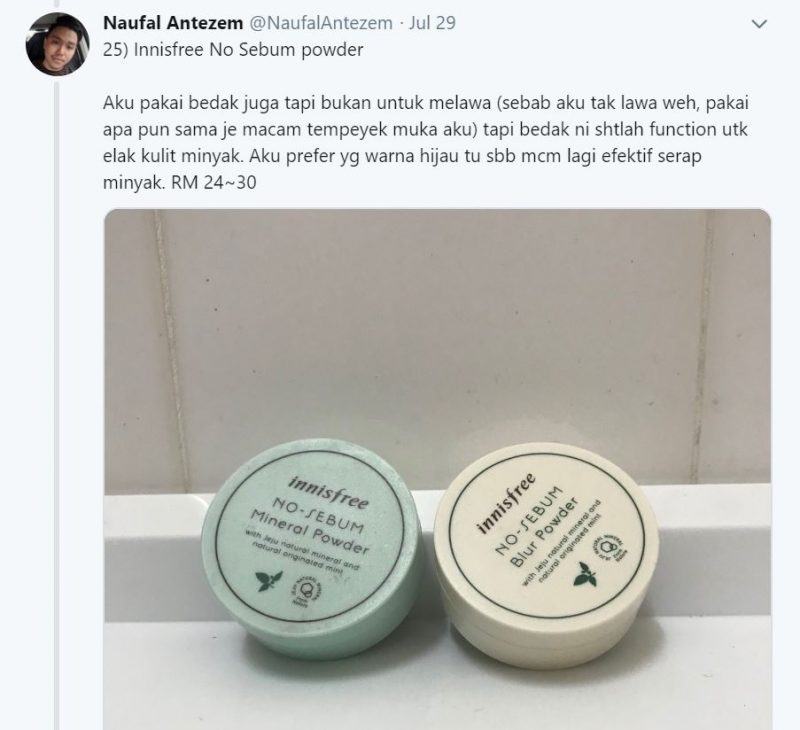Screen dimensions: 800x730
Task: Open Naufal Antezem's profile avatar
Action: coord(58,44)
